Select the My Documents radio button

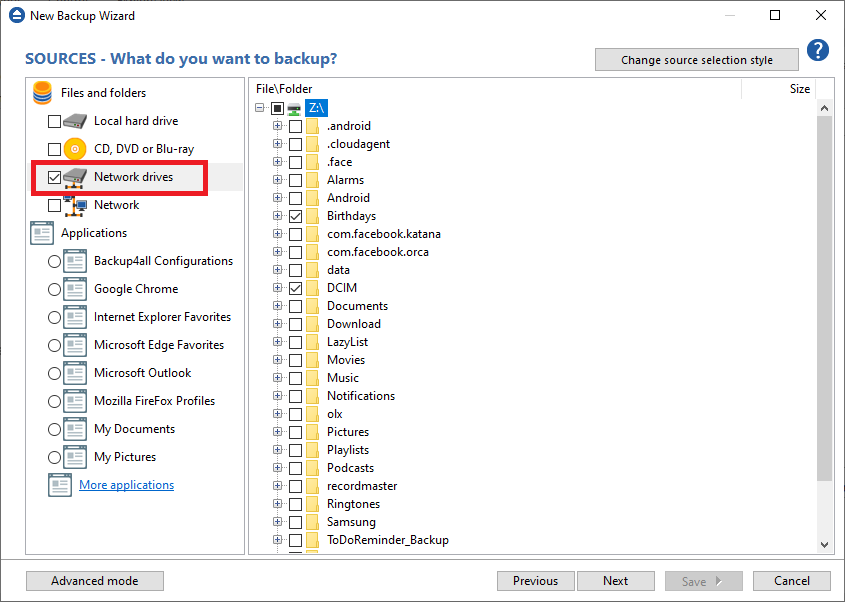54,430
